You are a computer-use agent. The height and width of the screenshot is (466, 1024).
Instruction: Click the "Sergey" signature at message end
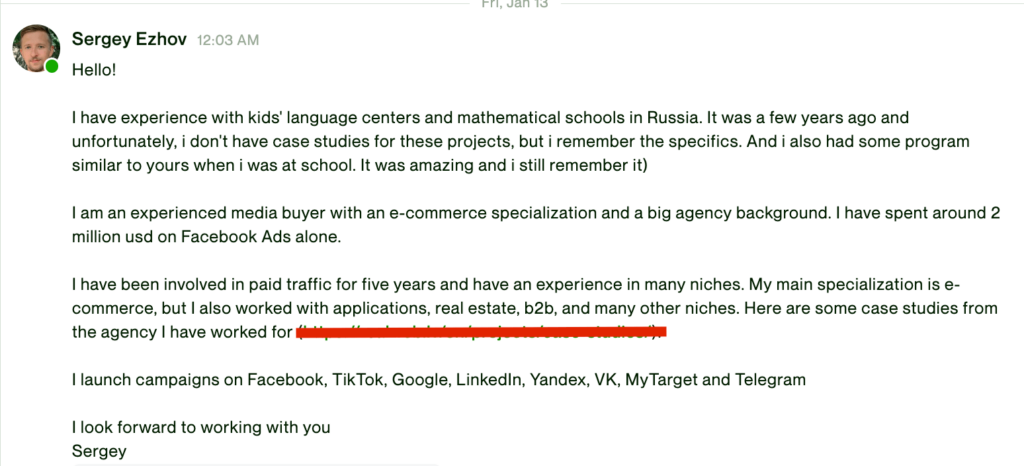[x=99, y=451]
